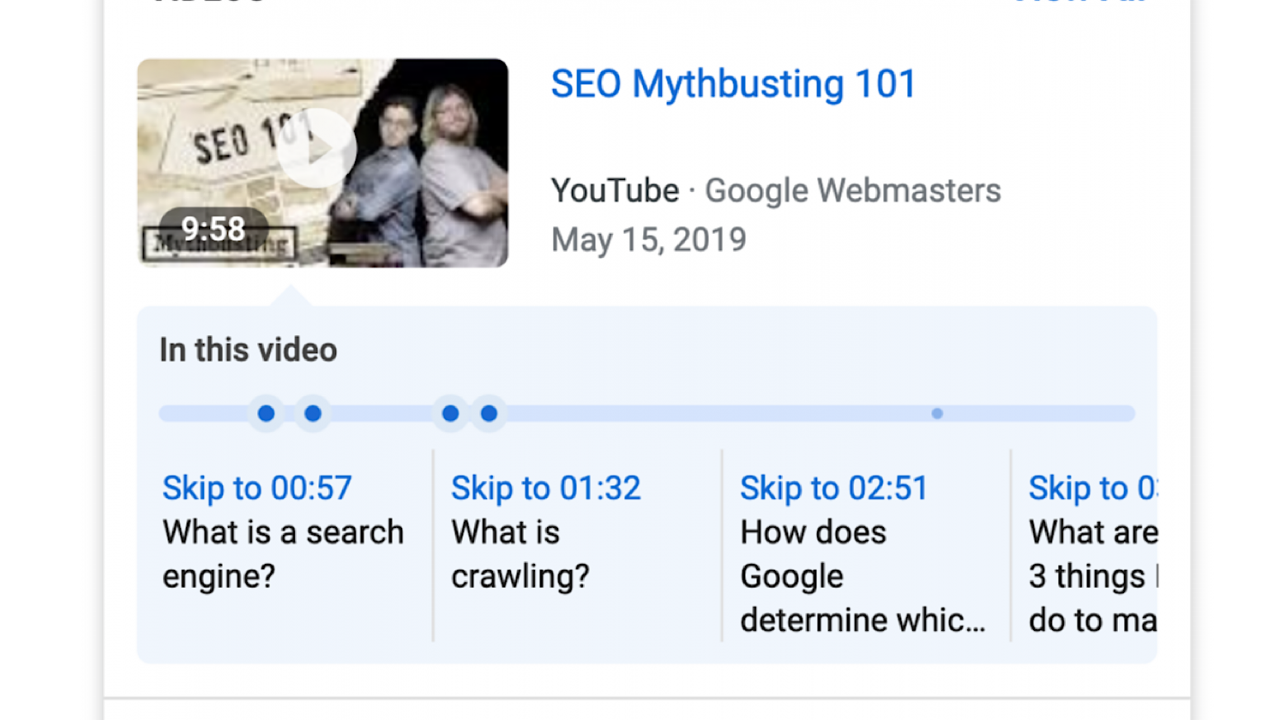1280x720 pixels.
Task: Select the "What is crawling?" segment text
Action: [520, 554]
